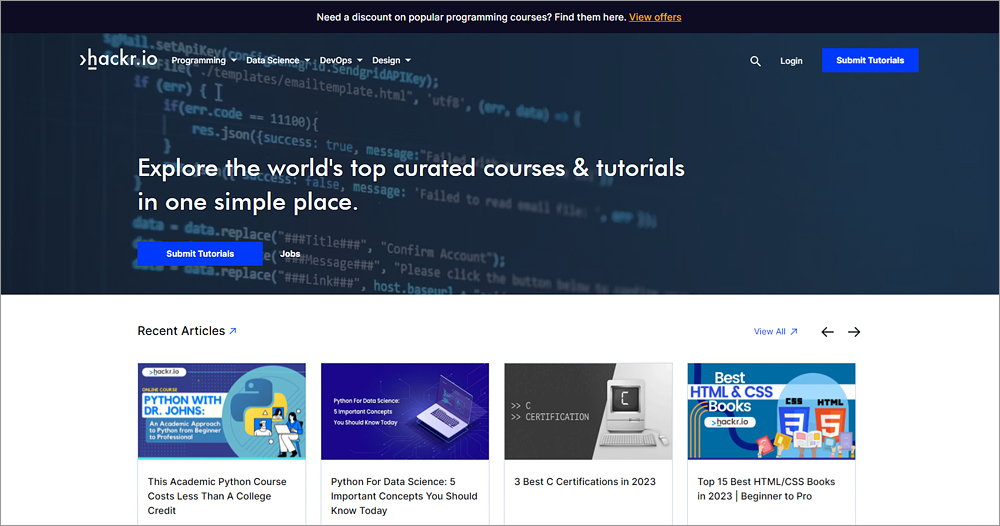Image resolution: width=1000 pixels, height=526 pixels.
Task: Open the Jobs link
Action: pos(290,254)
